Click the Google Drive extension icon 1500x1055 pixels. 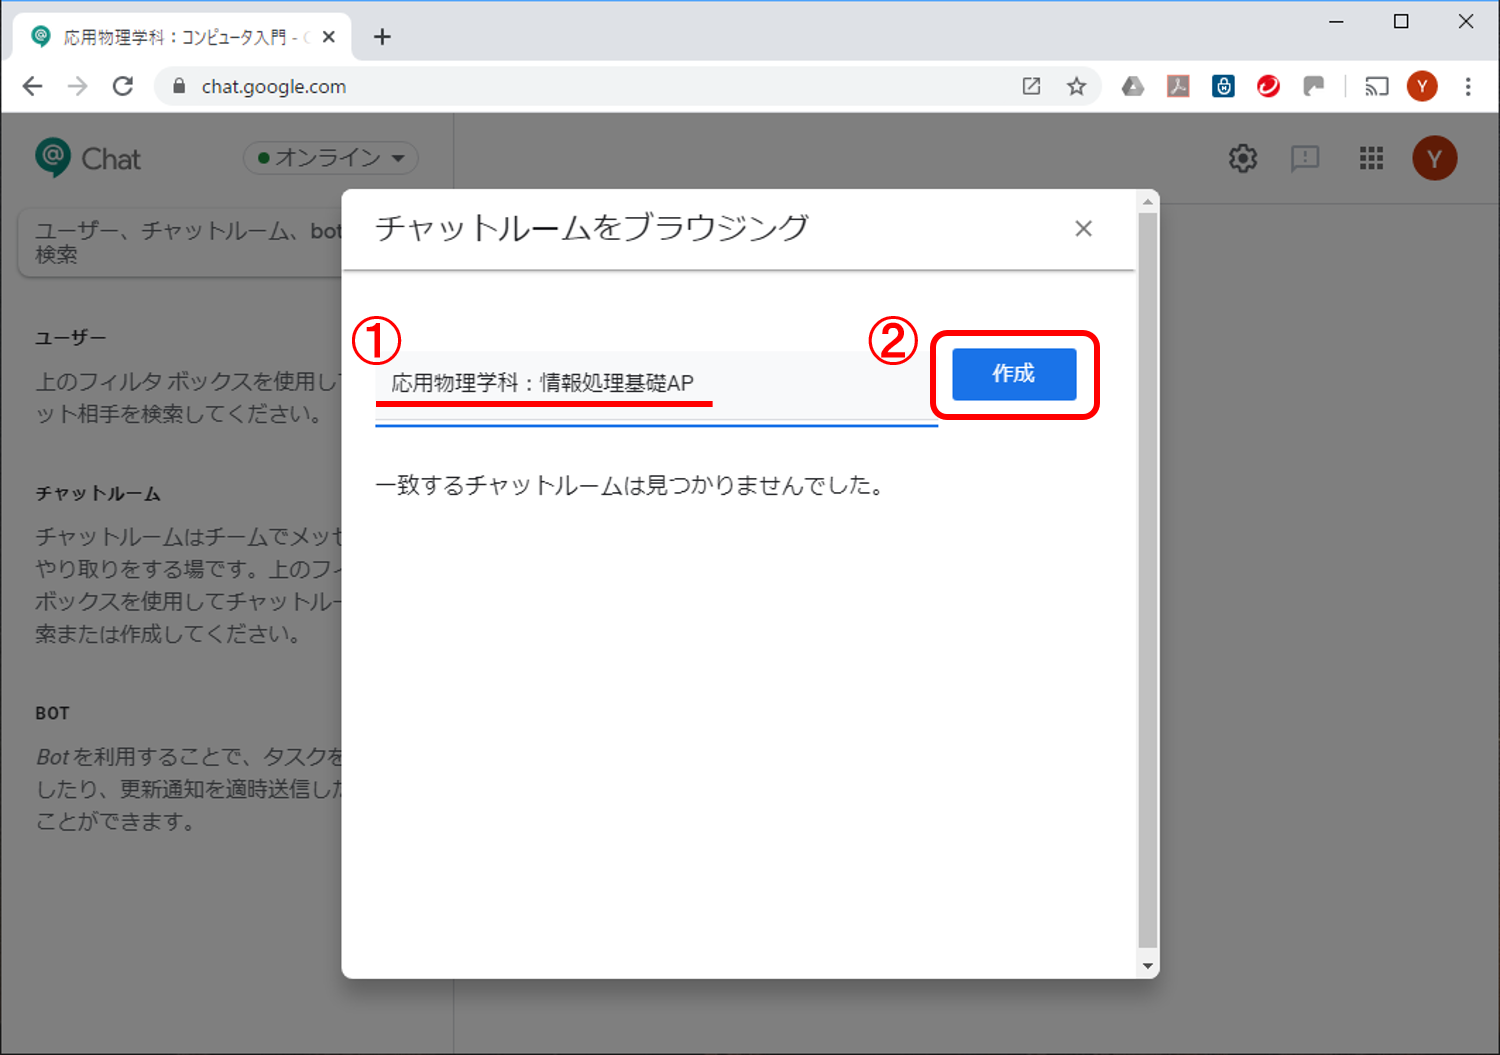[1133, 86]
